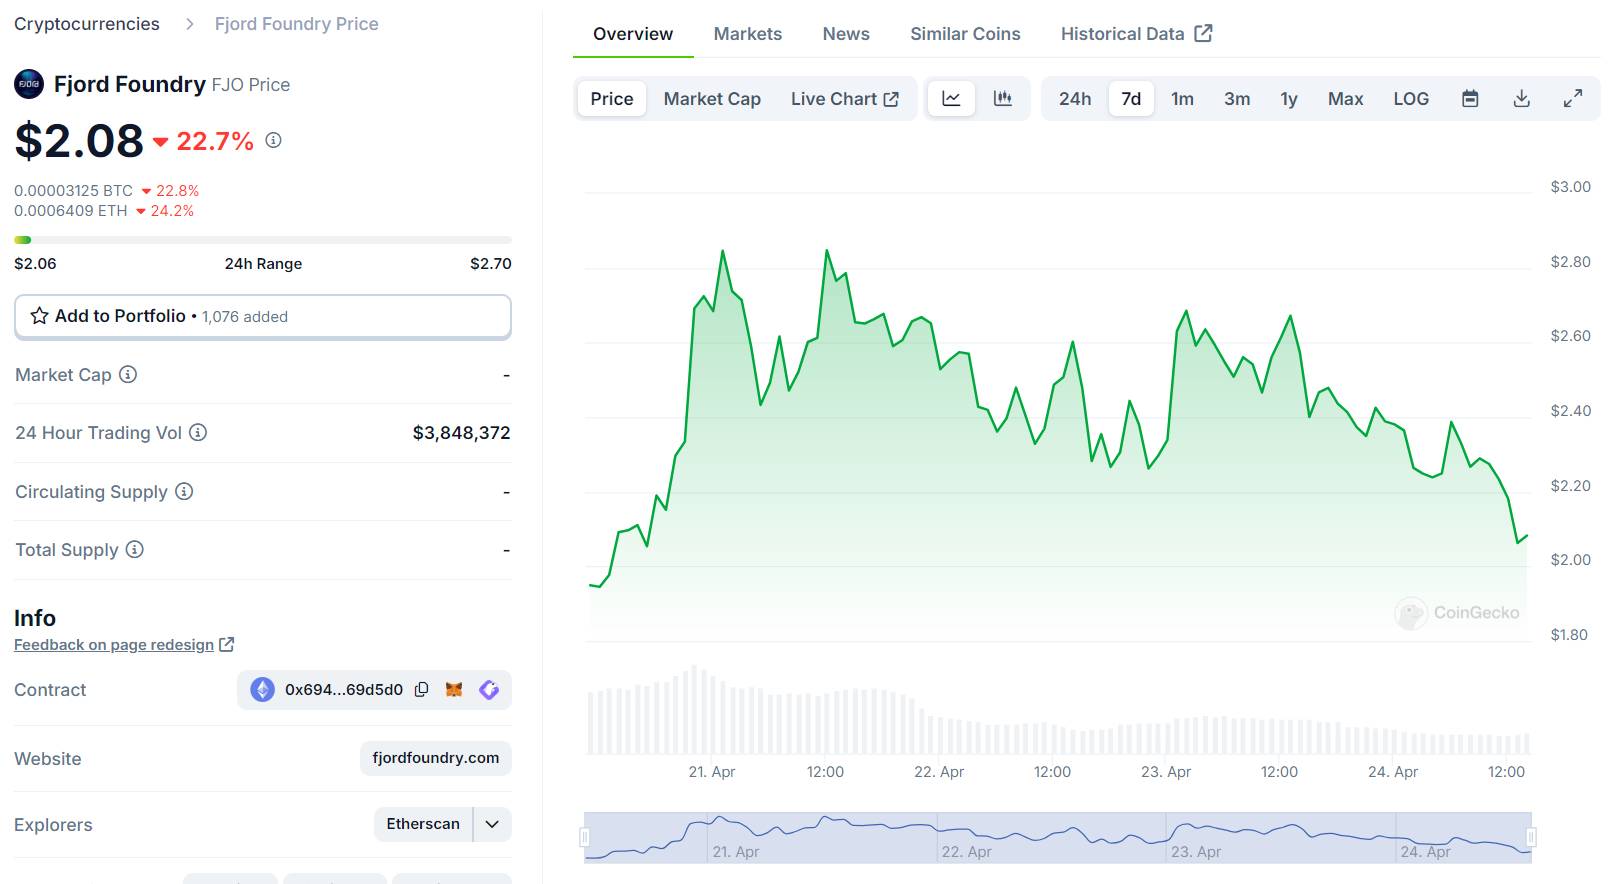1620x884 pixels.
Task: Show Circulating Supply info icon
Action: (x=184, y=491)
